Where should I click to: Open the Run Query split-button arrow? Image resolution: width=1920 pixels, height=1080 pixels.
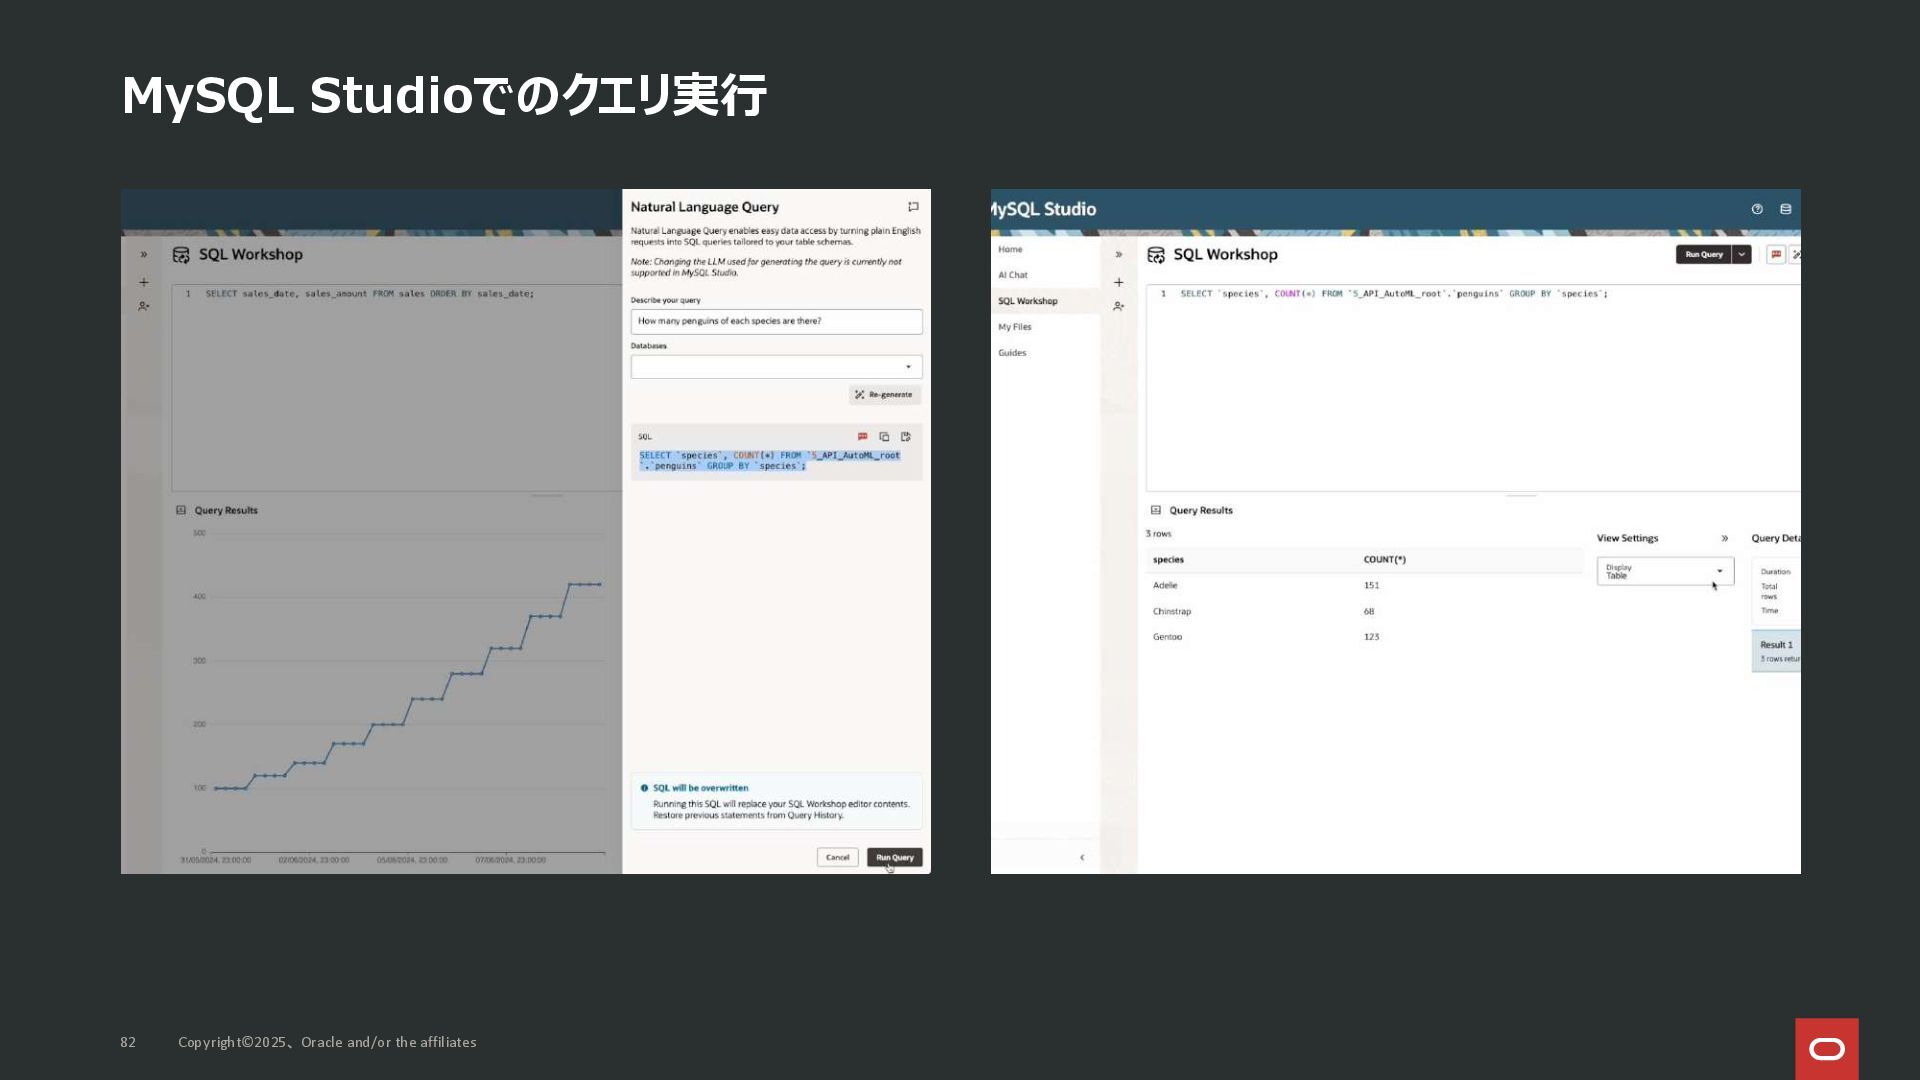coord(1742,254)
